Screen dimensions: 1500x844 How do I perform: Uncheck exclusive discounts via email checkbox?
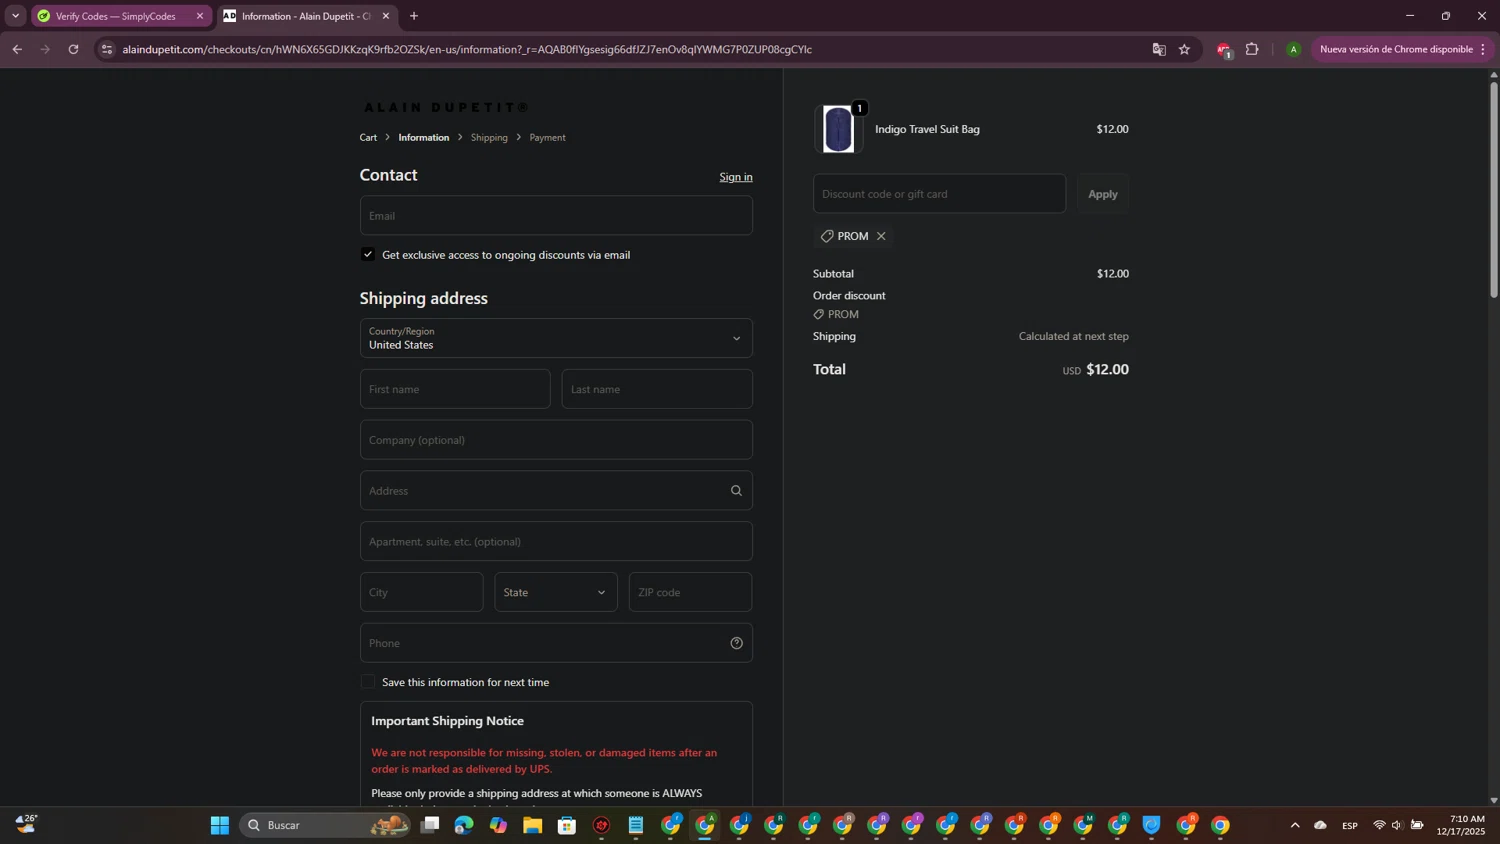pos(368,255)
